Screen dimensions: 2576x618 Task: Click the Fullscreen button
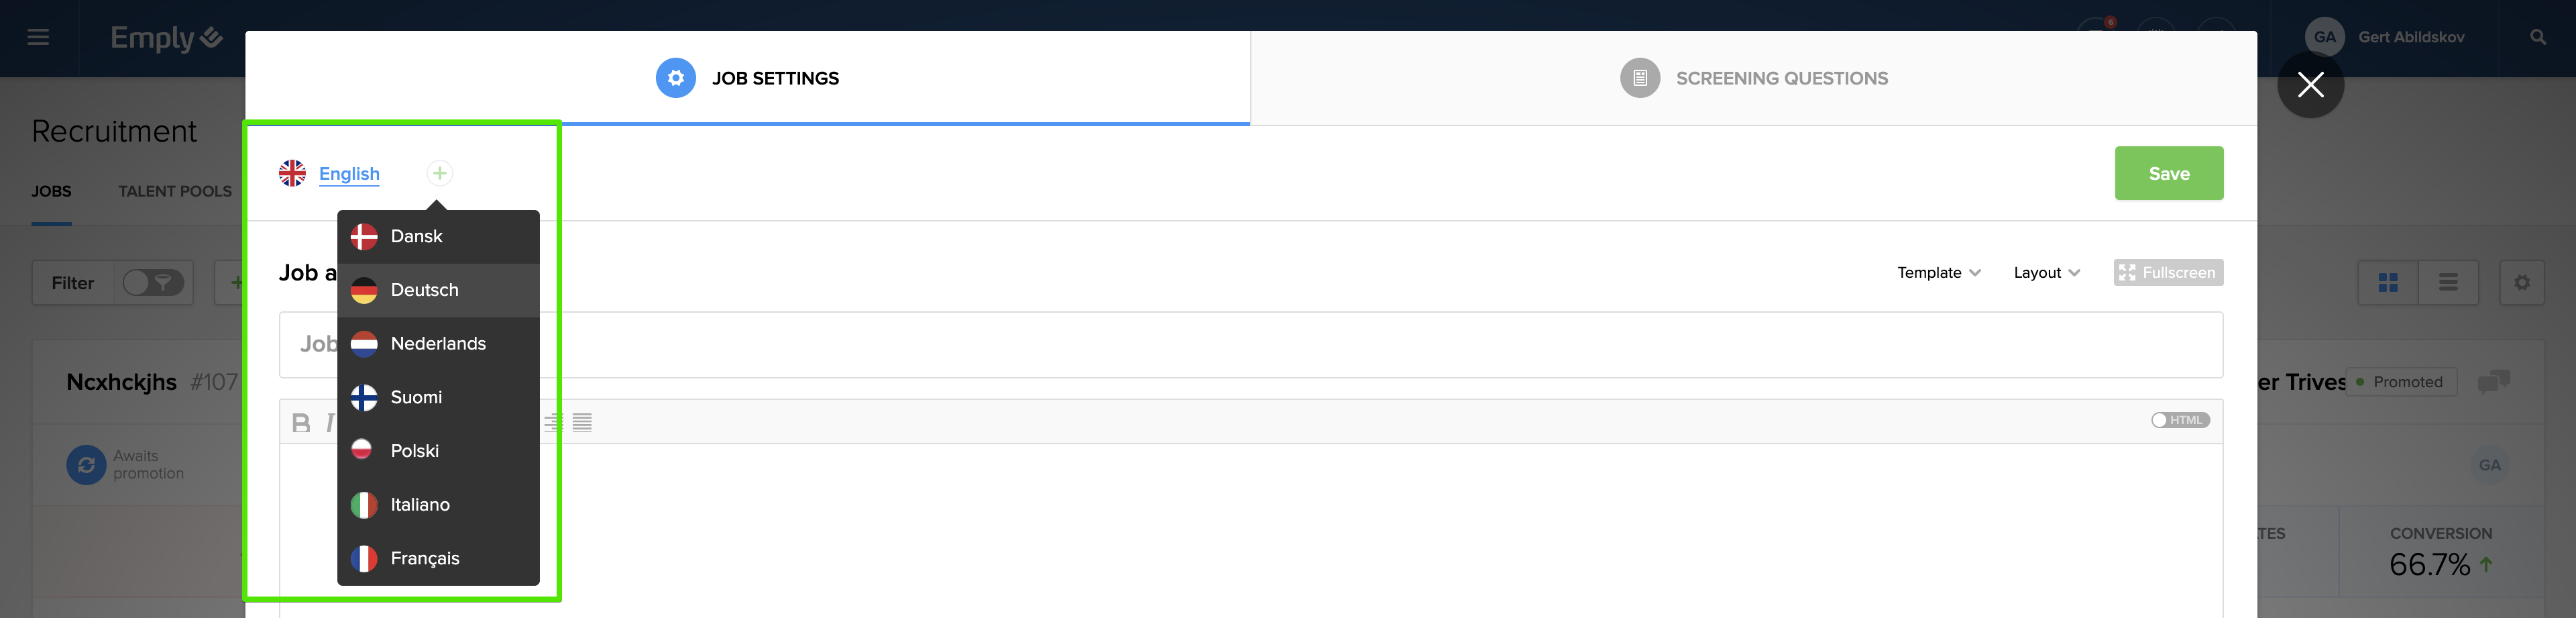(x=2168, y=273)
